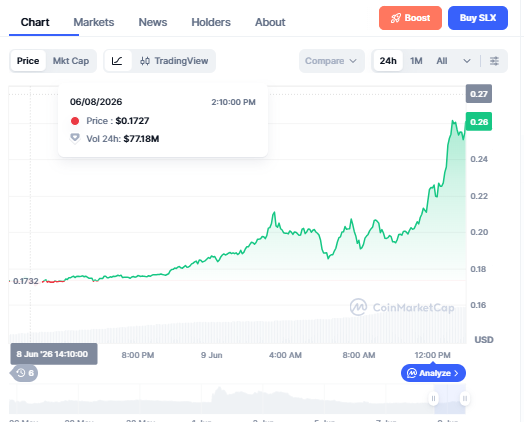Viewport: 524px width, 422px height.
Task: Toggle chart to Price view
Action: [28, 61]
